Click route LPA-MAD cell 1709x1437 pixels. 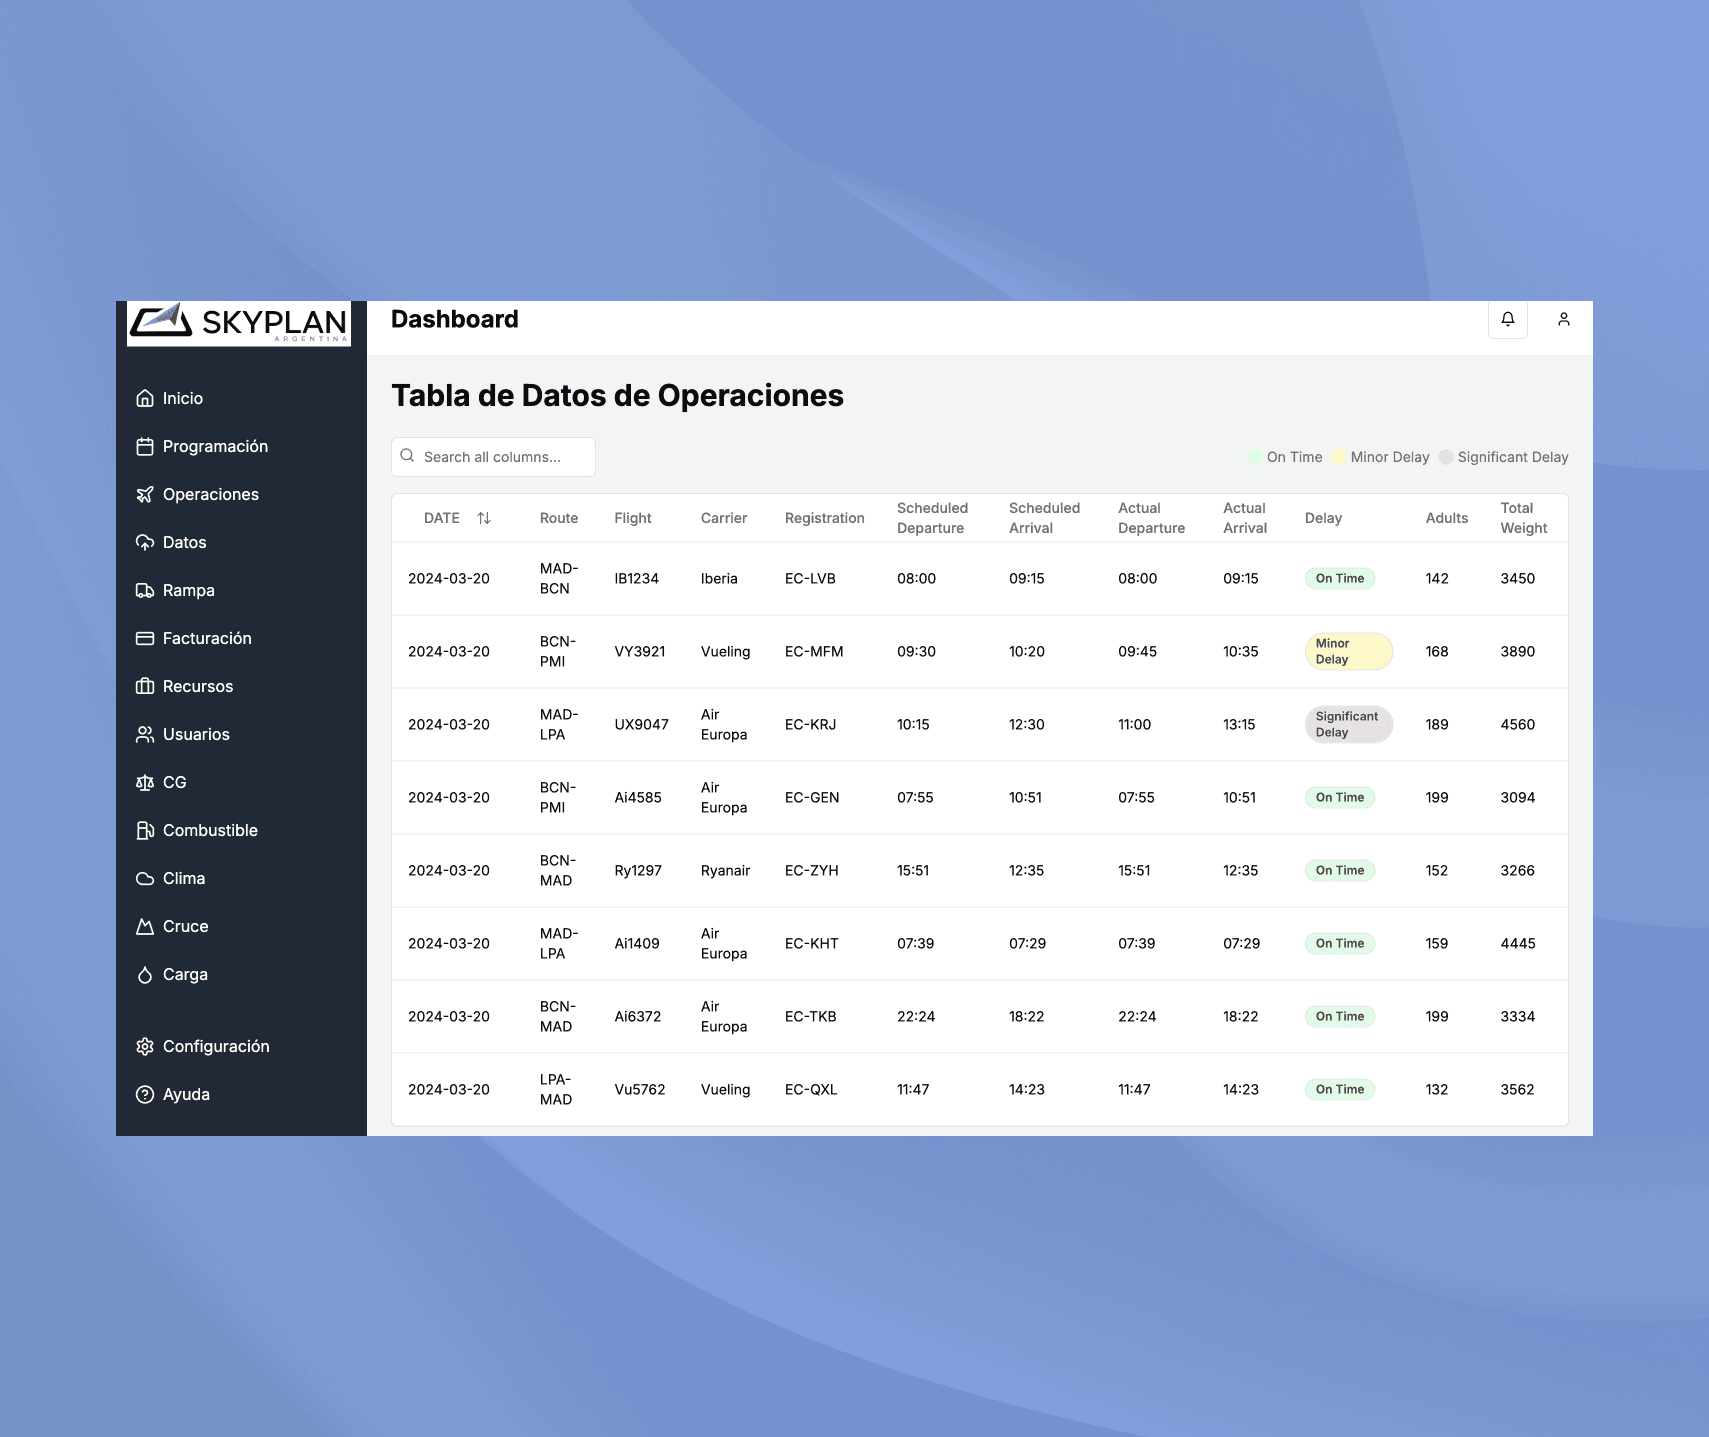click(556, 1089)
